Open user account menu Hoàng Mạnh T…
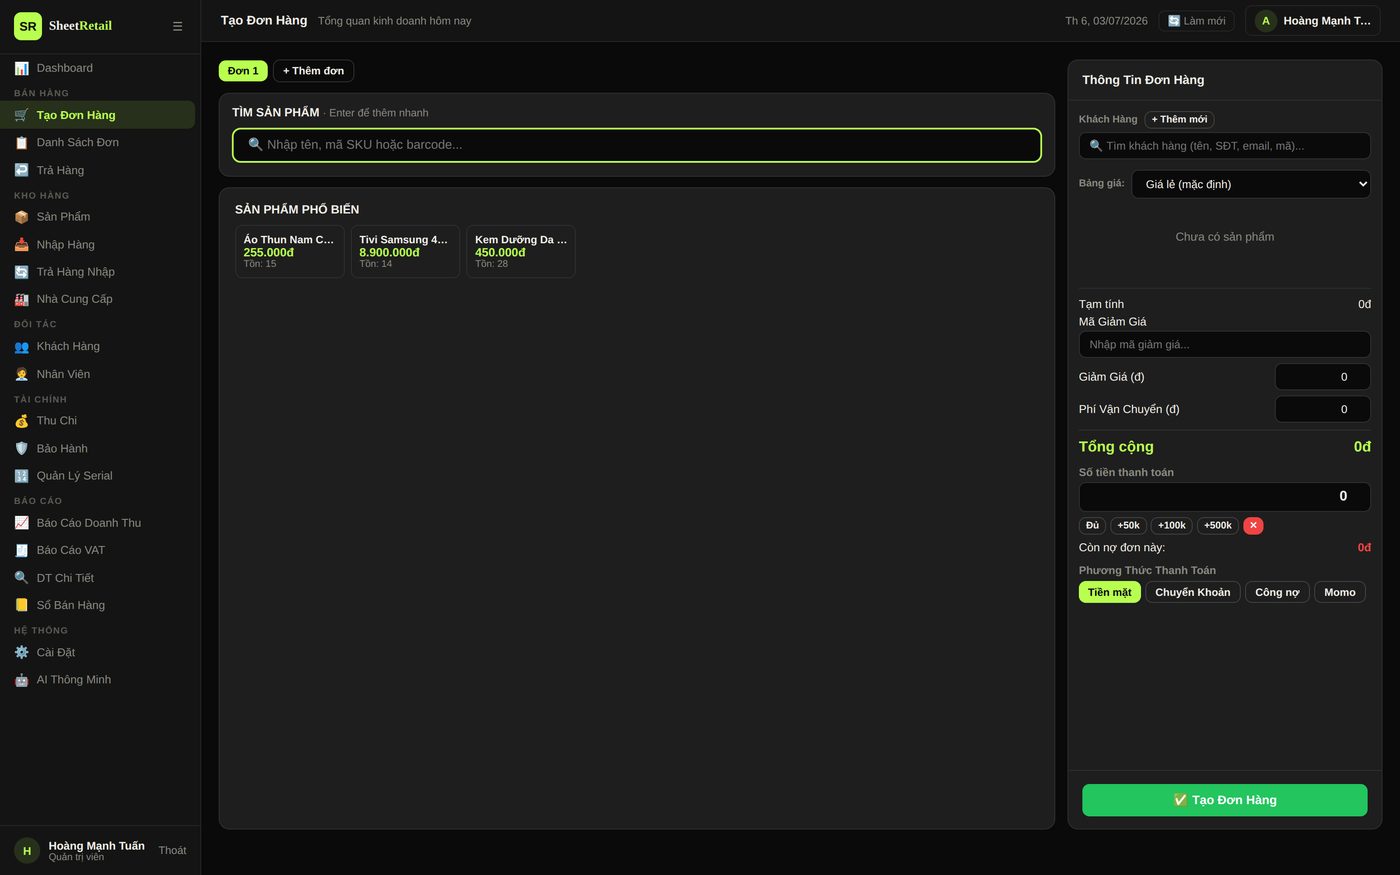Image resolution: width=1400 pixels, height=875 pixels. [1312, 21]
